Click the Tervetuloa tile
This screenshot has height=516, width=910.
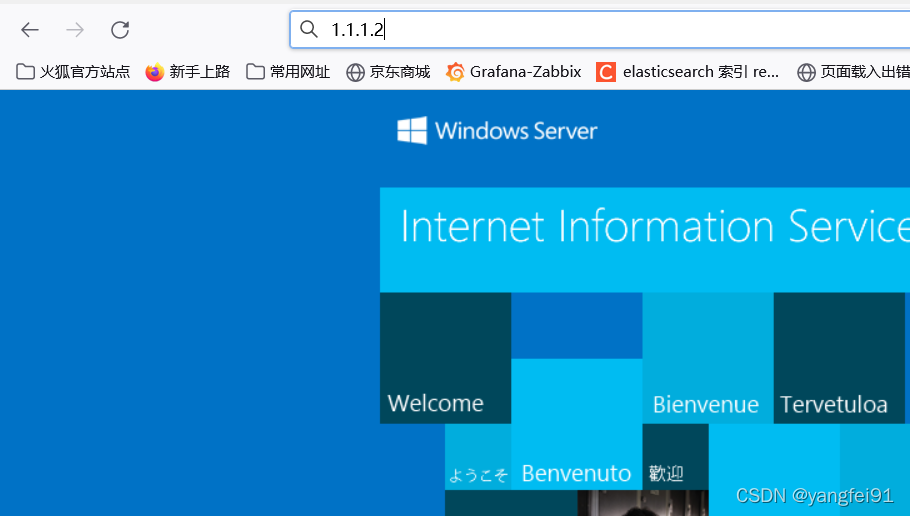[x=839, y=358]
